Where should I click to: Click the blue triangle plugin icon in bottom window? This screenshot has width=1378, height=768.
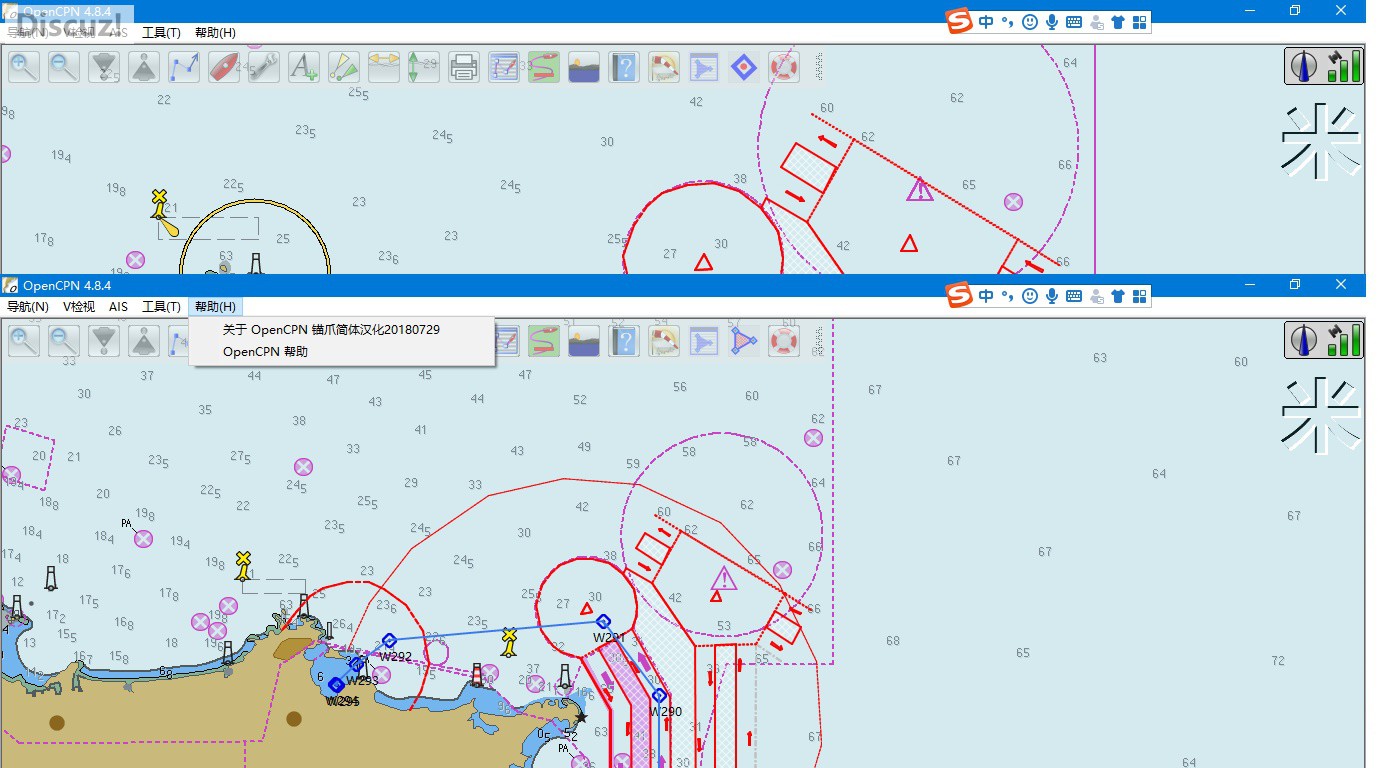(744, 341)
